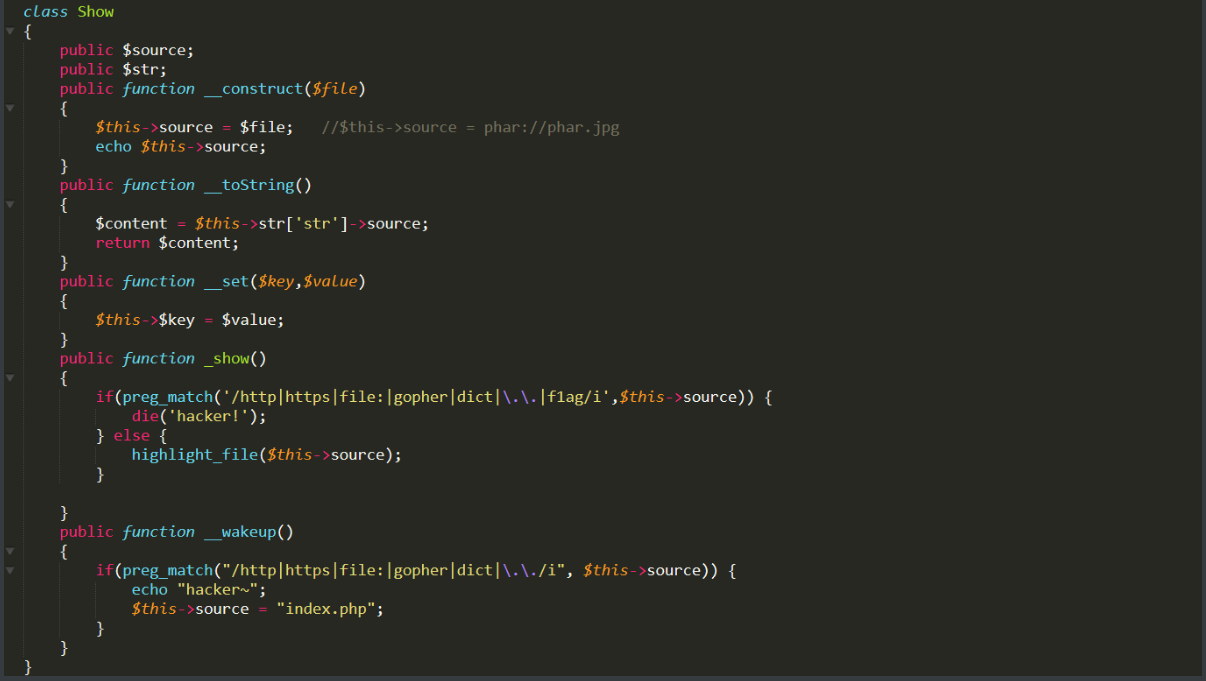Click '$value;' in the __set body
This screenshot has height=681, width=1206.
tap(253, 320)
